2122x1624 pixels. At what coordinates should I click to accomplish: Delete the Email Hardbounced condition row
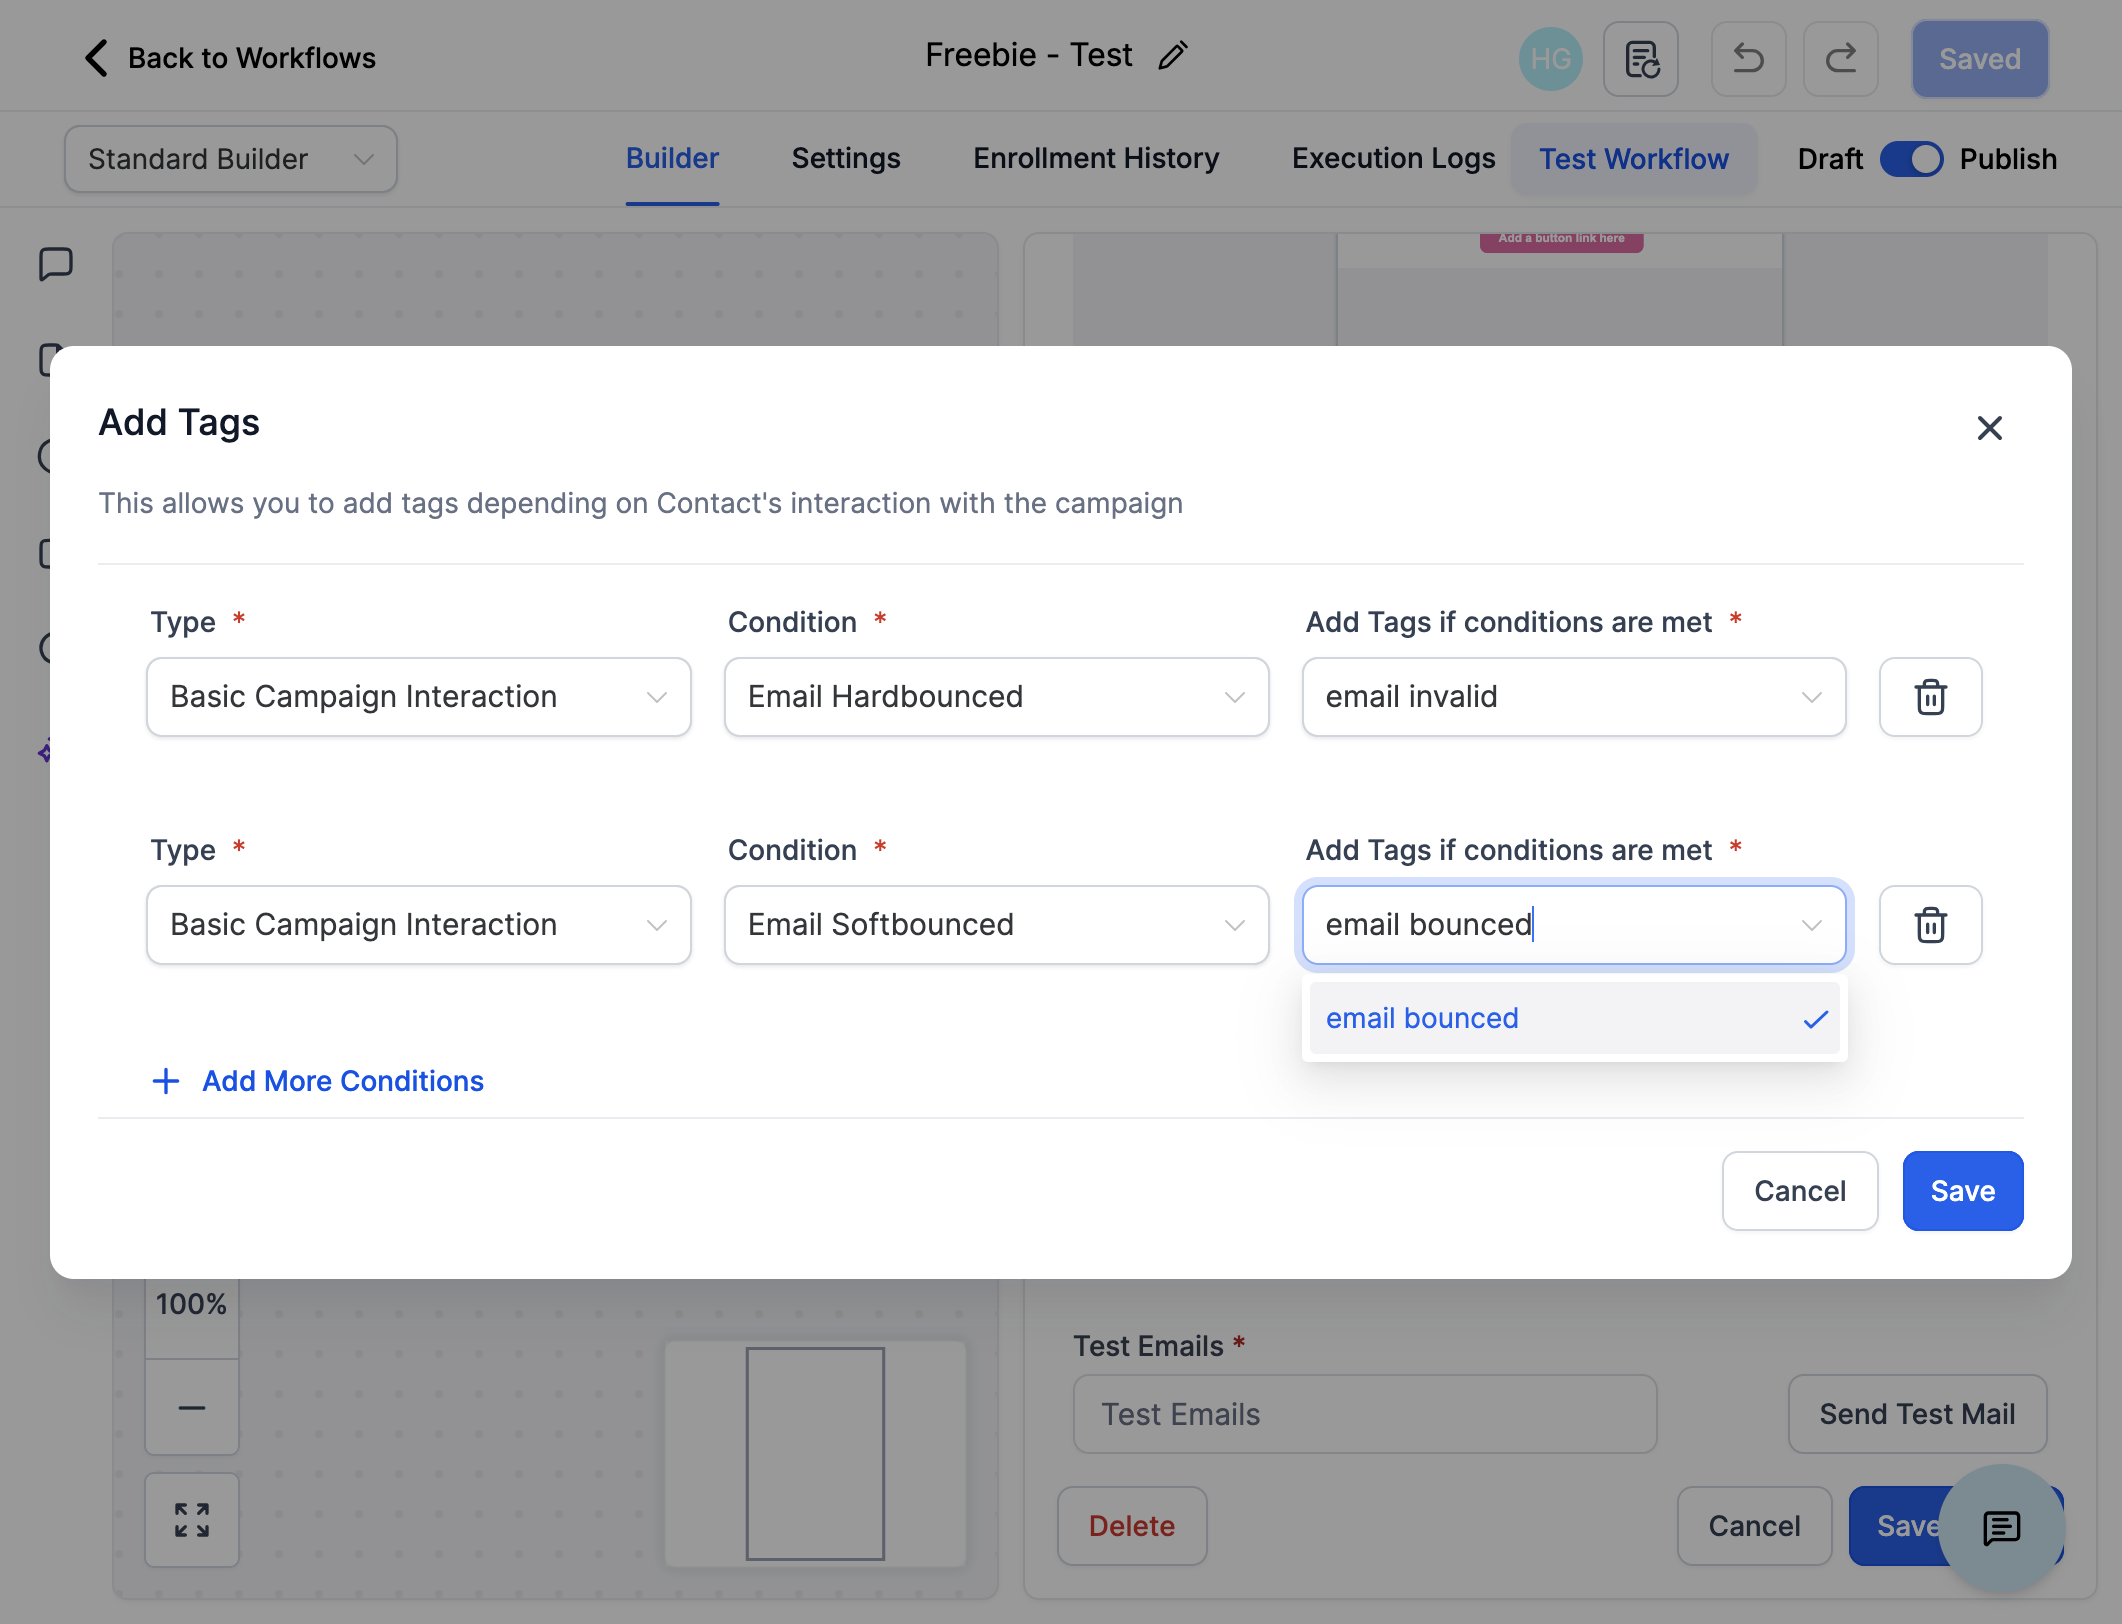[x=1930, y=697]
